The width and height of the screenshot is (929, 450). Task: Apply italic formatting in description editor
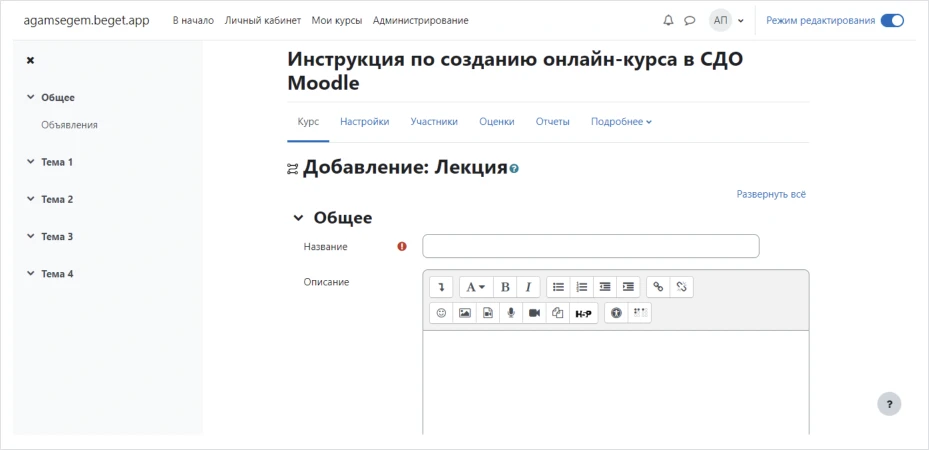528,287
